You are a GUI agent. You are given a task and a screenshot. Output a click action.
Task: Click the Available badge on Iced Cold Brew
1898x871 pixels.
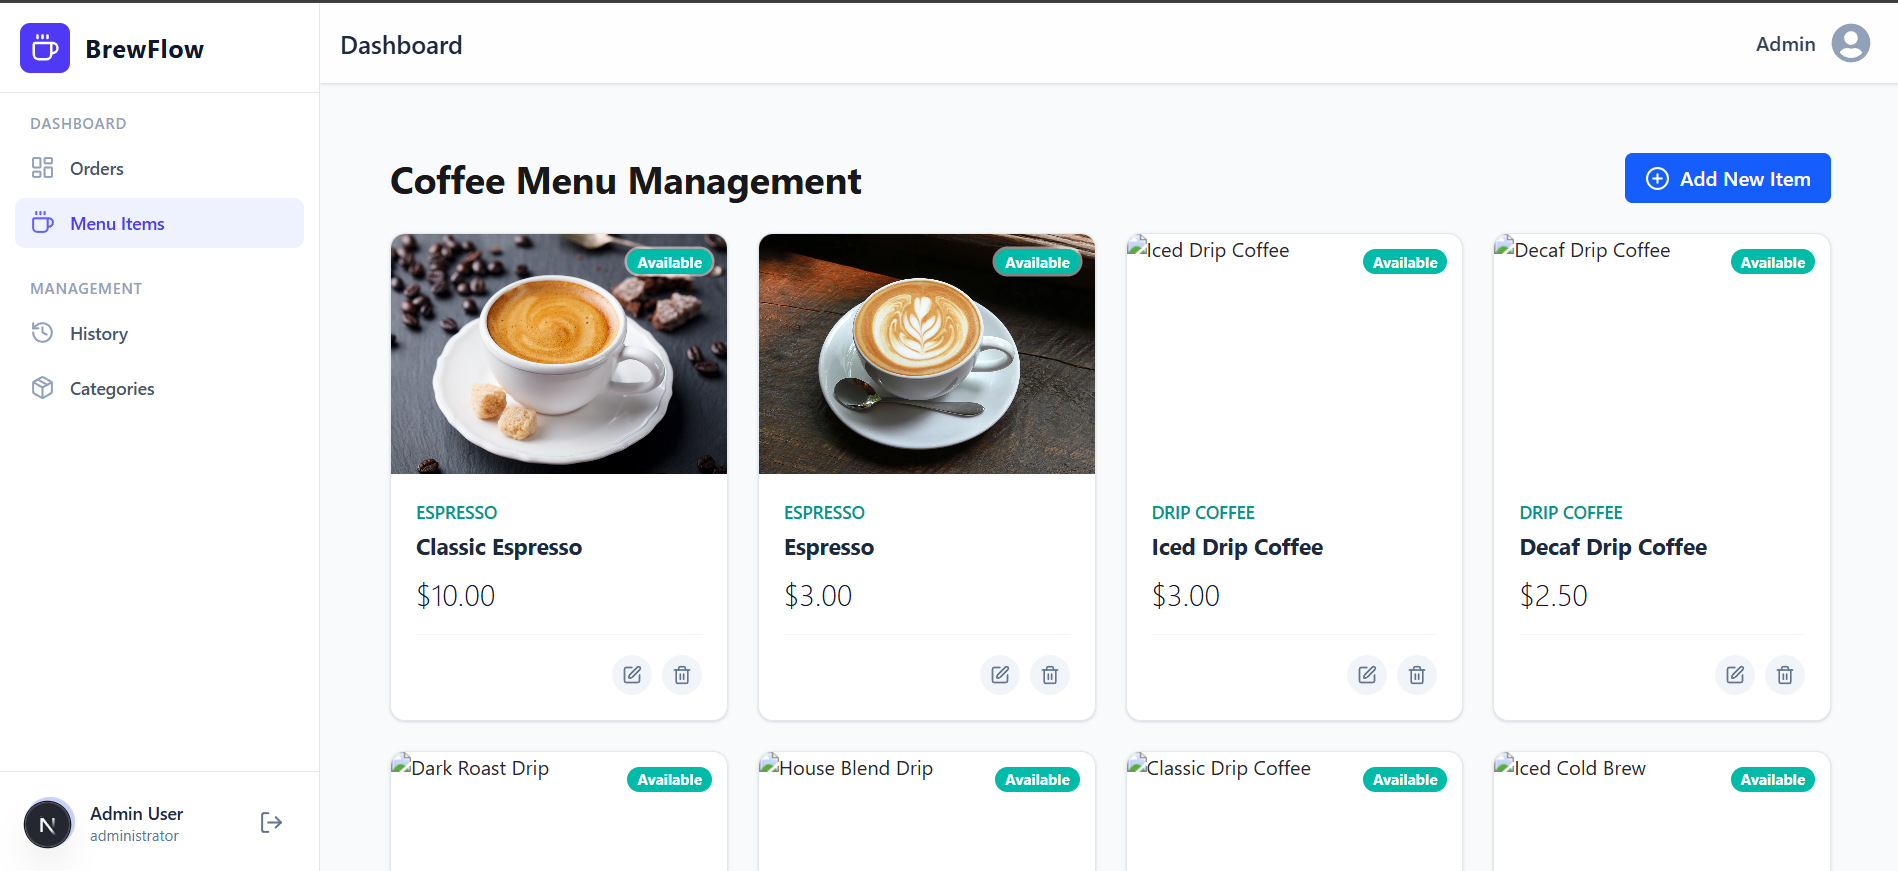[x=1773, y=780]
